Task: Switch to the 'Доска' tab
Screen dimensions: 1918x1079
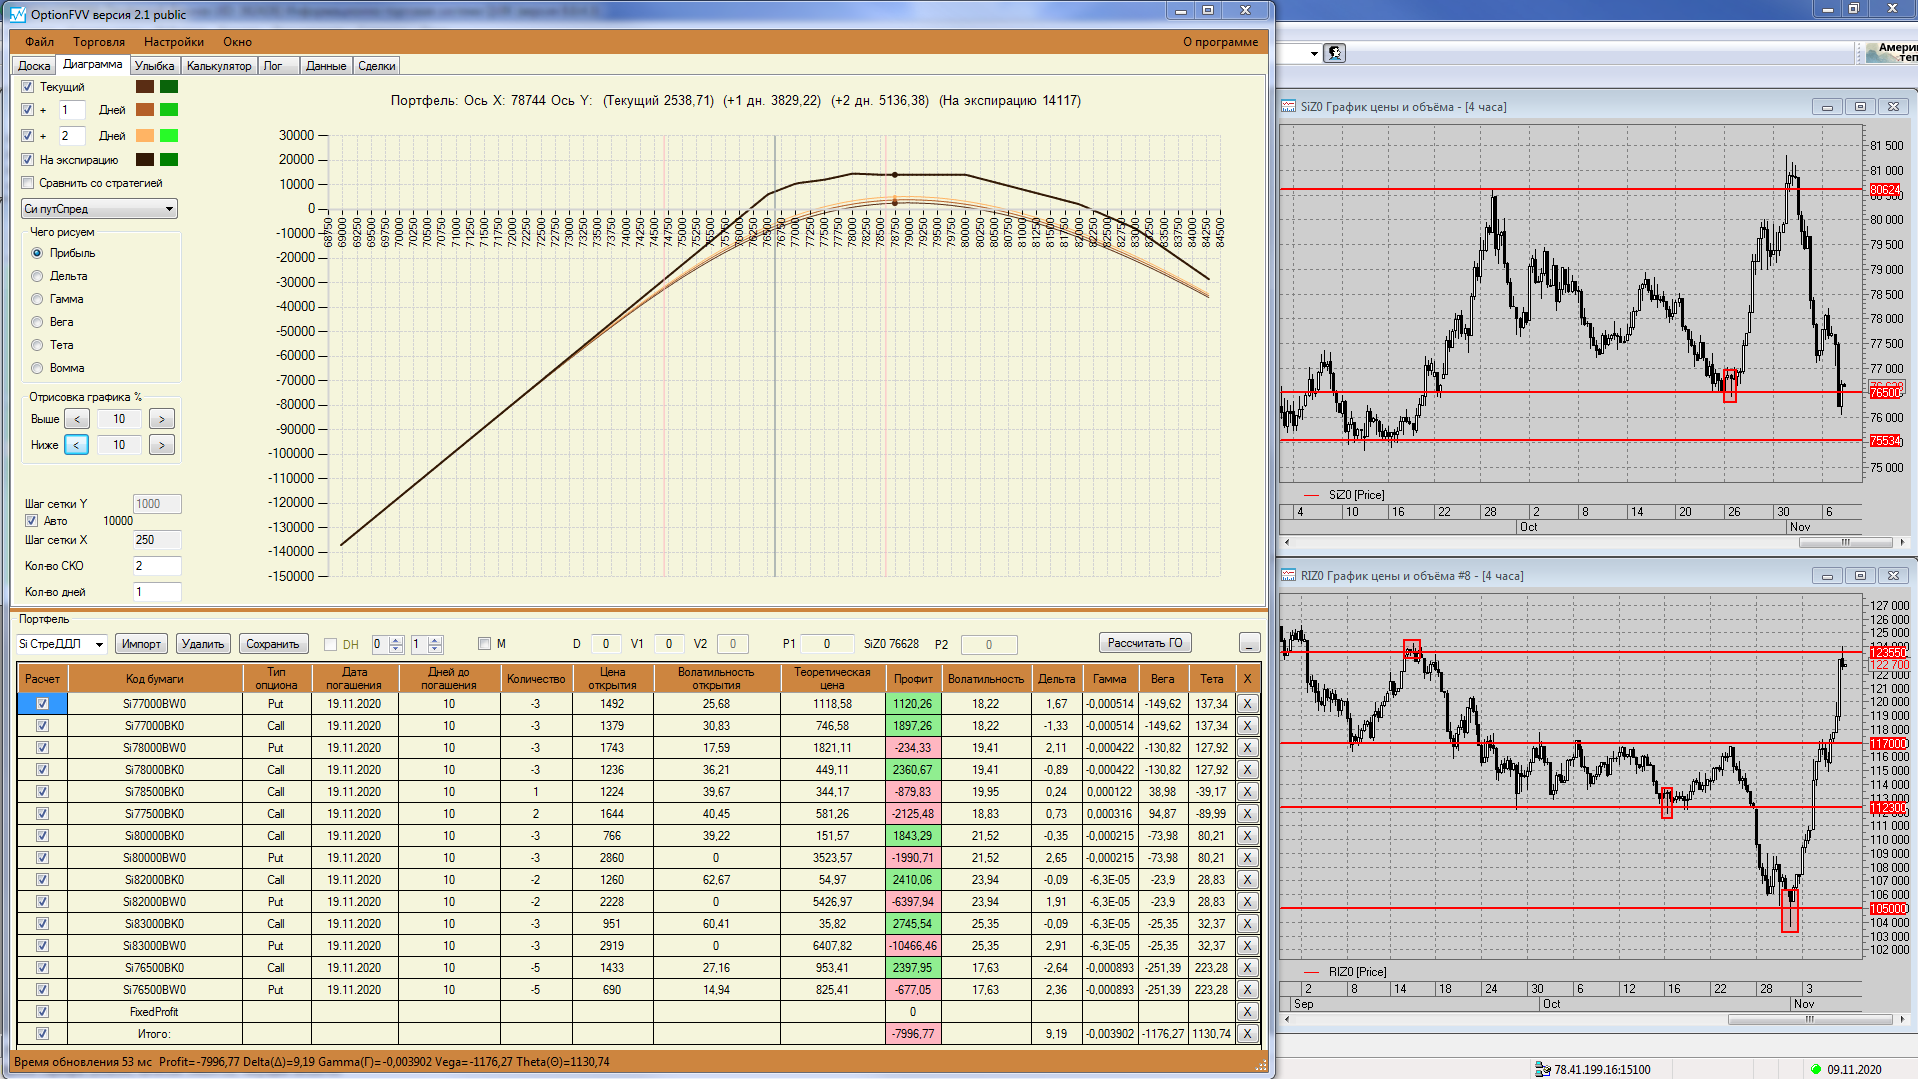Action: (34, 66)
